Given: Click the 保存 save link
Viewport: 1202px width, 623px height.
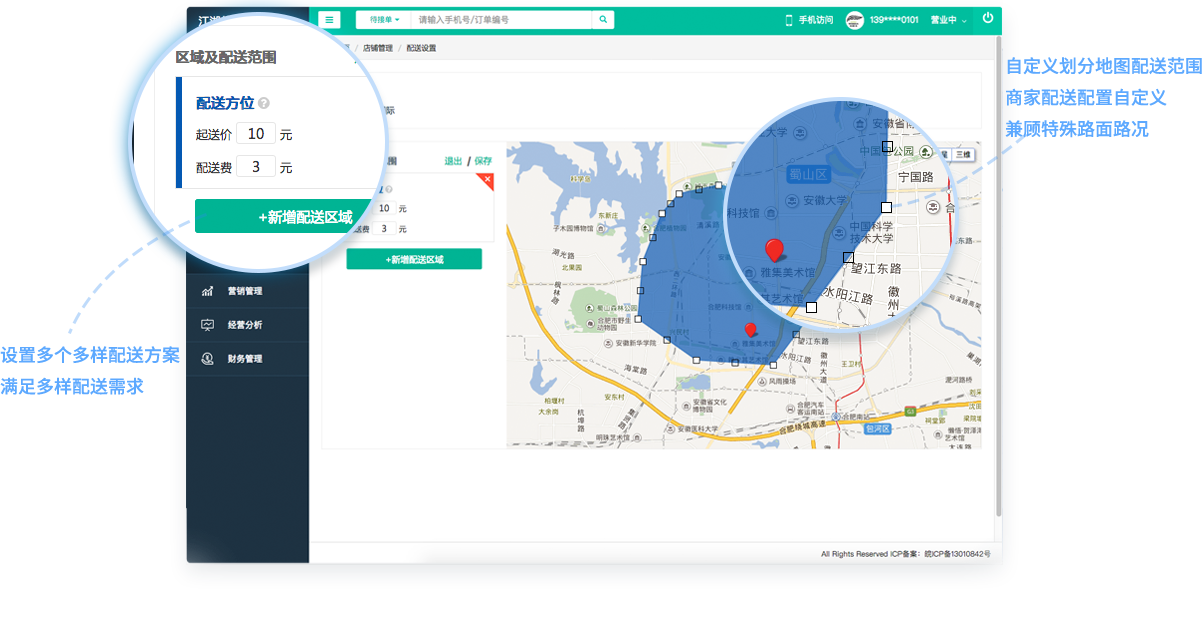Looking at the screenshot, I should pos(483,161).
